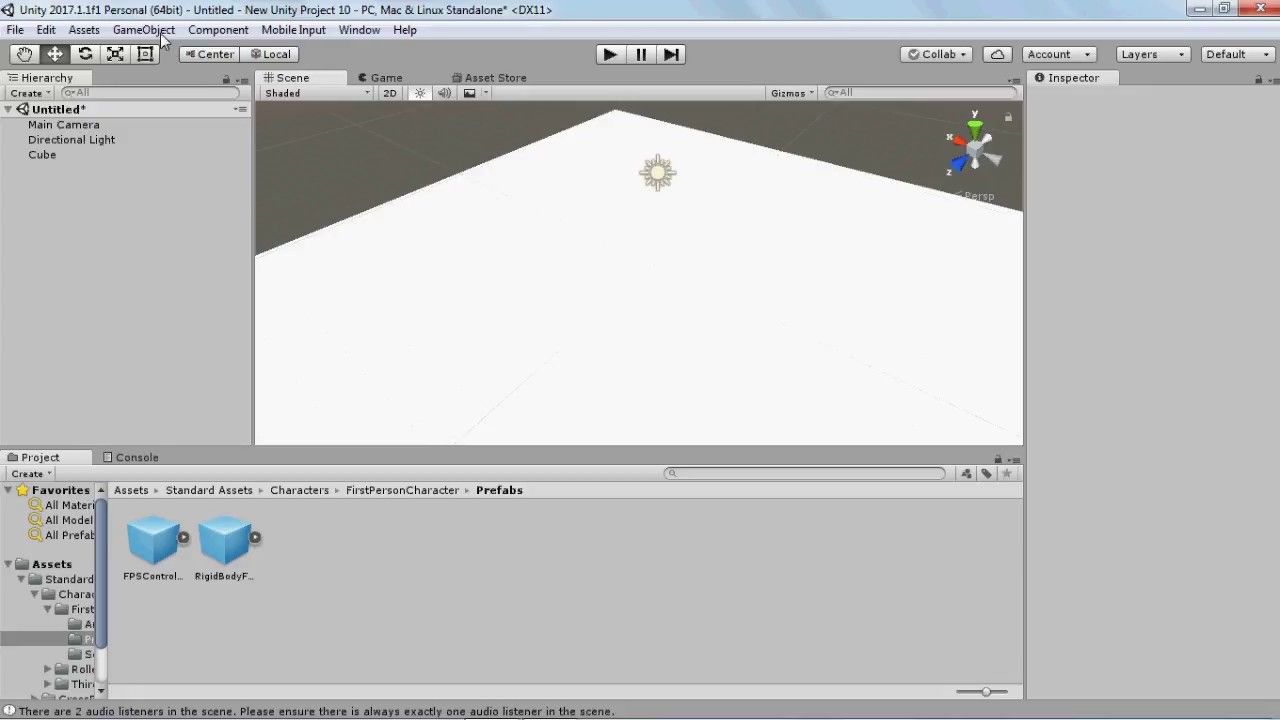Click the Pause button

point(641,54)
